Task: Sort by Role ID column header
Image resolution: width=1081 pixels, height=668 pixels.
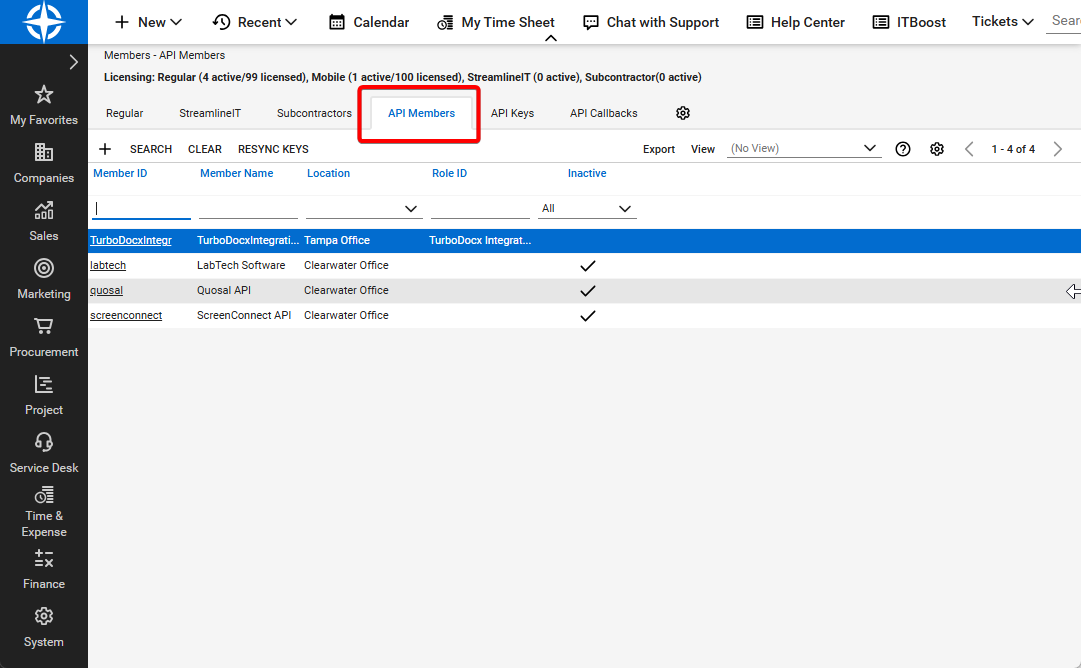Action: pyautogui.click(x=449, y=173)
